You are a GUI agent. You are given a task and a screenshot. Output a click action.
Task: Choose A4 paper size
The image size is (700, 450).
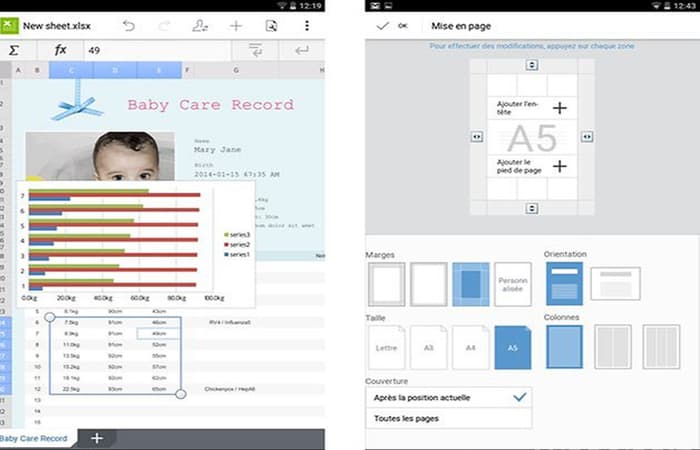[471, 347]
